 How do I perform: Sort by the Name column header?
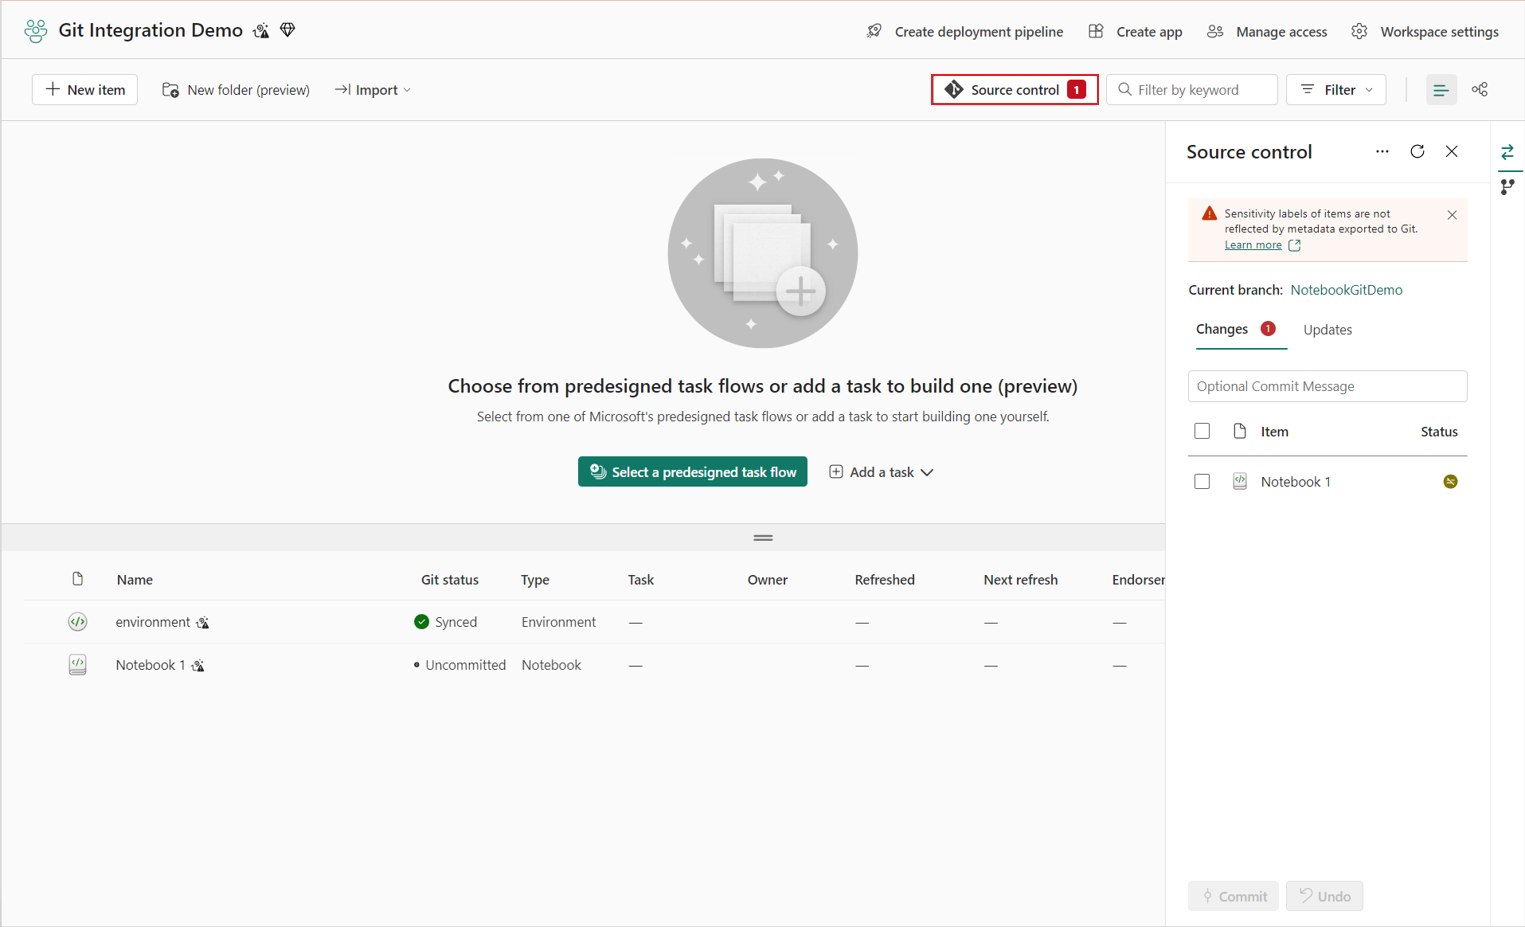pos(134,580)
